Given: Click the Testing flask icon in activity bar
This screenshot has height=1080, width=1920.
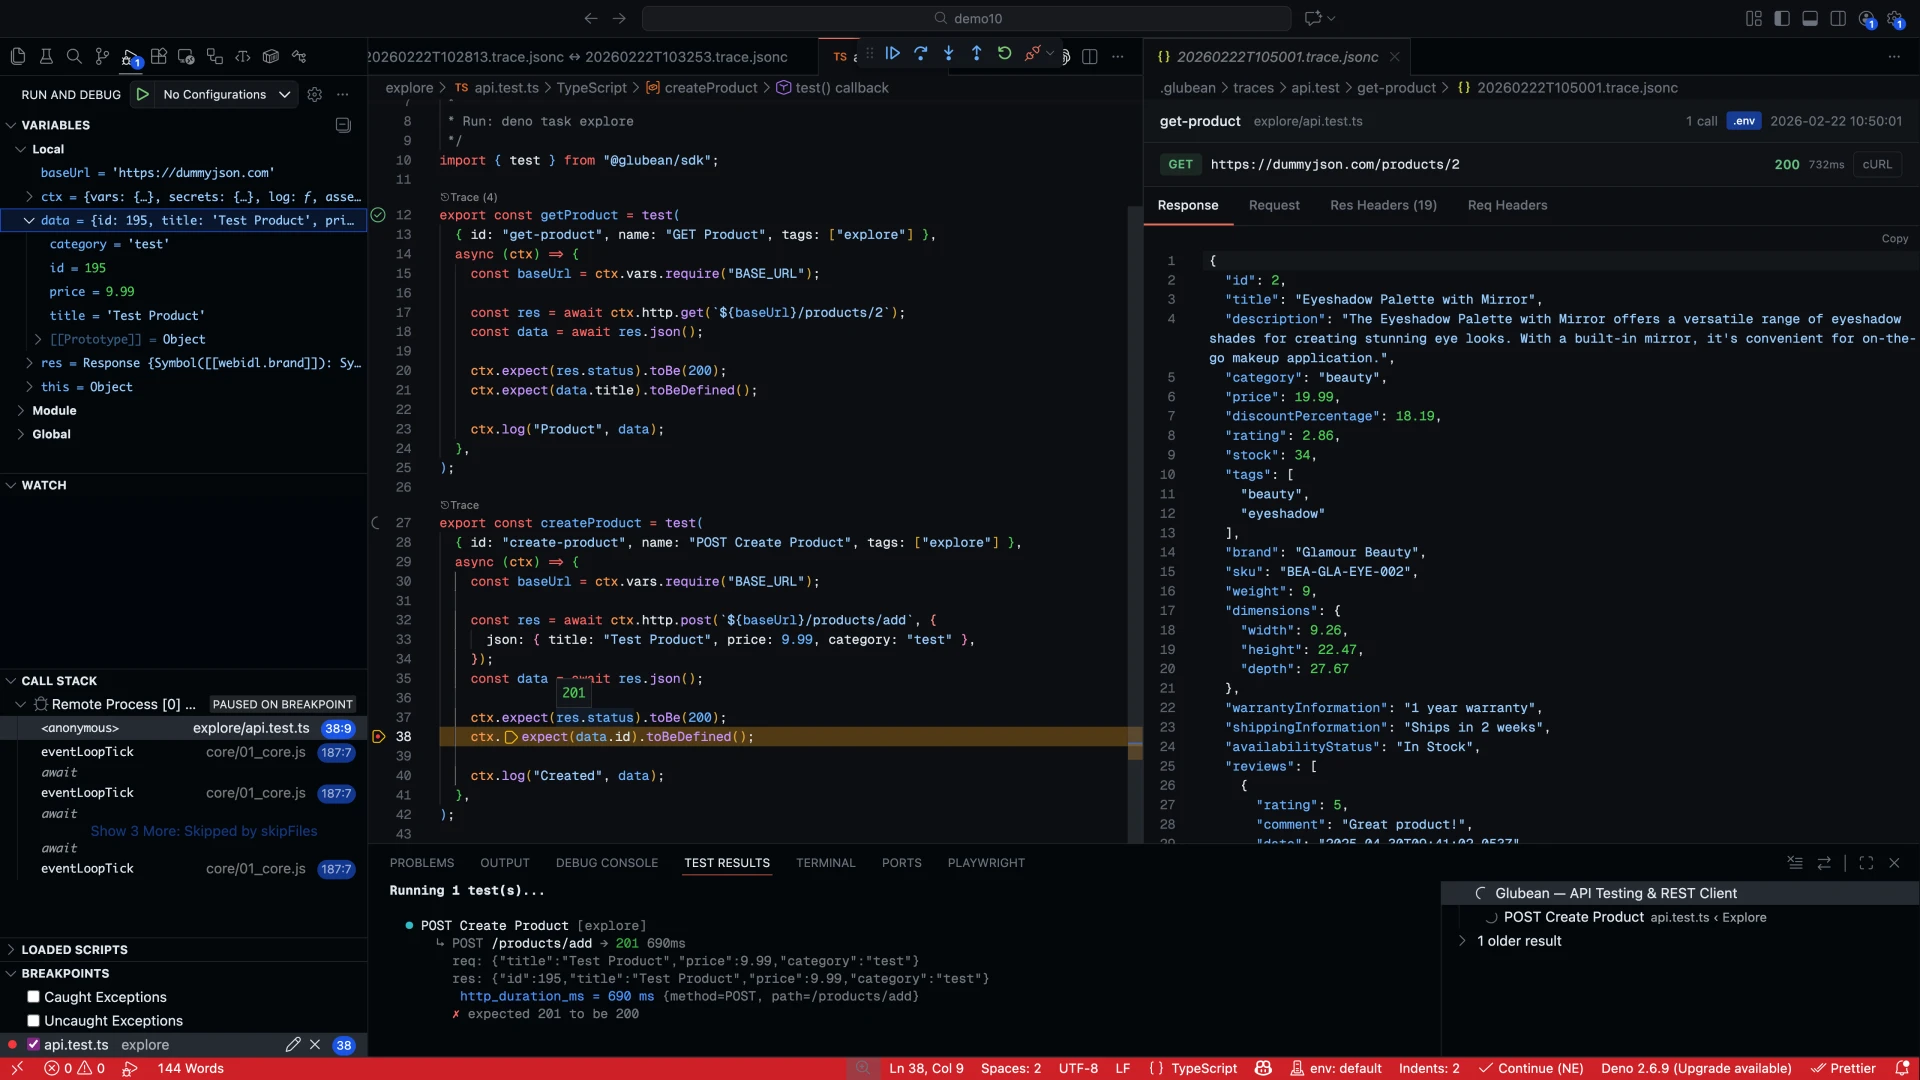Looking at the screenshot, I should tap(46, 57).
